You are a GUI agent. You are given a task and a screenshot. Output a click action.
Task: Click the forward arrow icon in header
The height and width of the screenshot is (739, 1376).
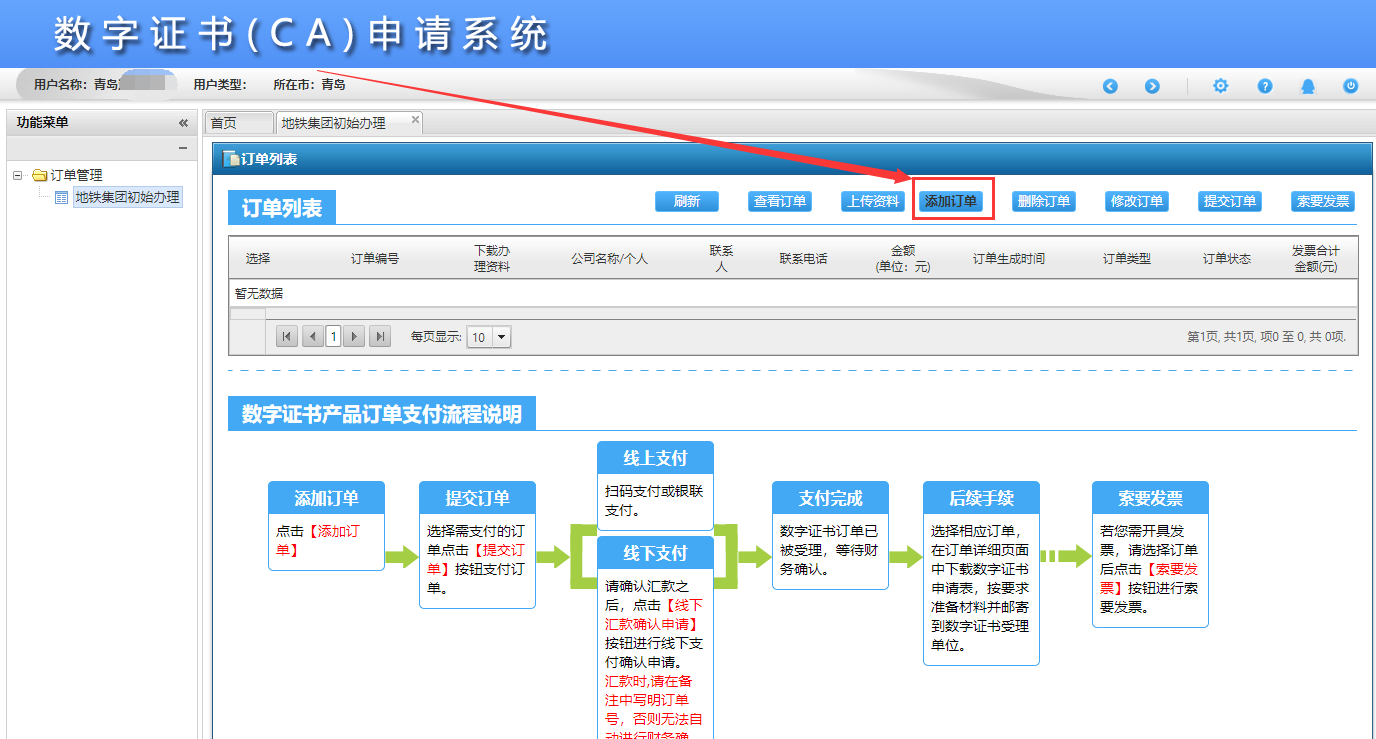1152,87
